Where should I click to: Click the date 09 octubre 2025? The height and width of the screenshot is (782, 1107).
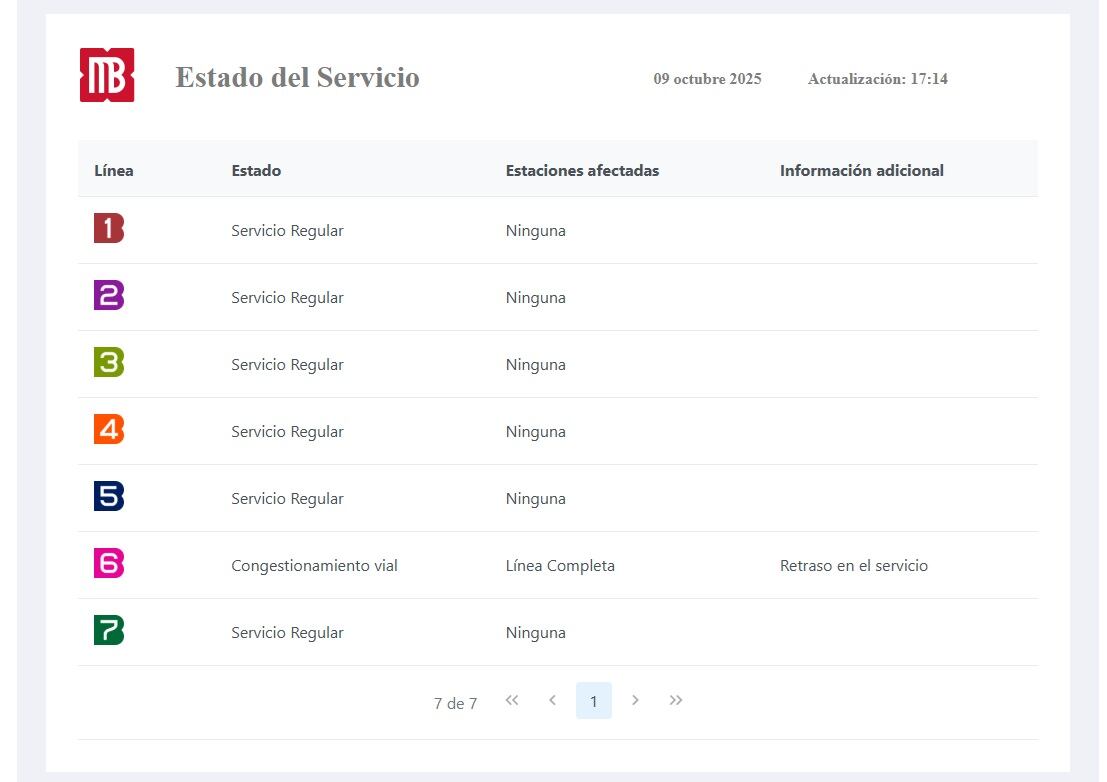click(x=707, y=79)
